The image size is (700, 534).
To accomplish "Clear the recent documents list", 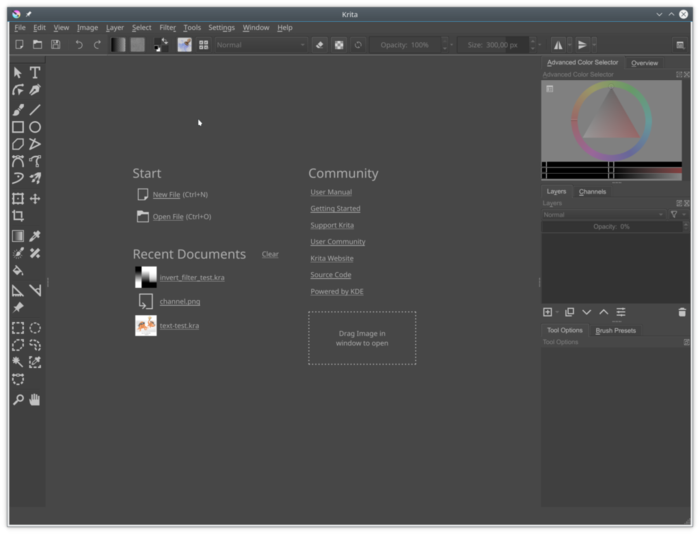I will point(270,254).
